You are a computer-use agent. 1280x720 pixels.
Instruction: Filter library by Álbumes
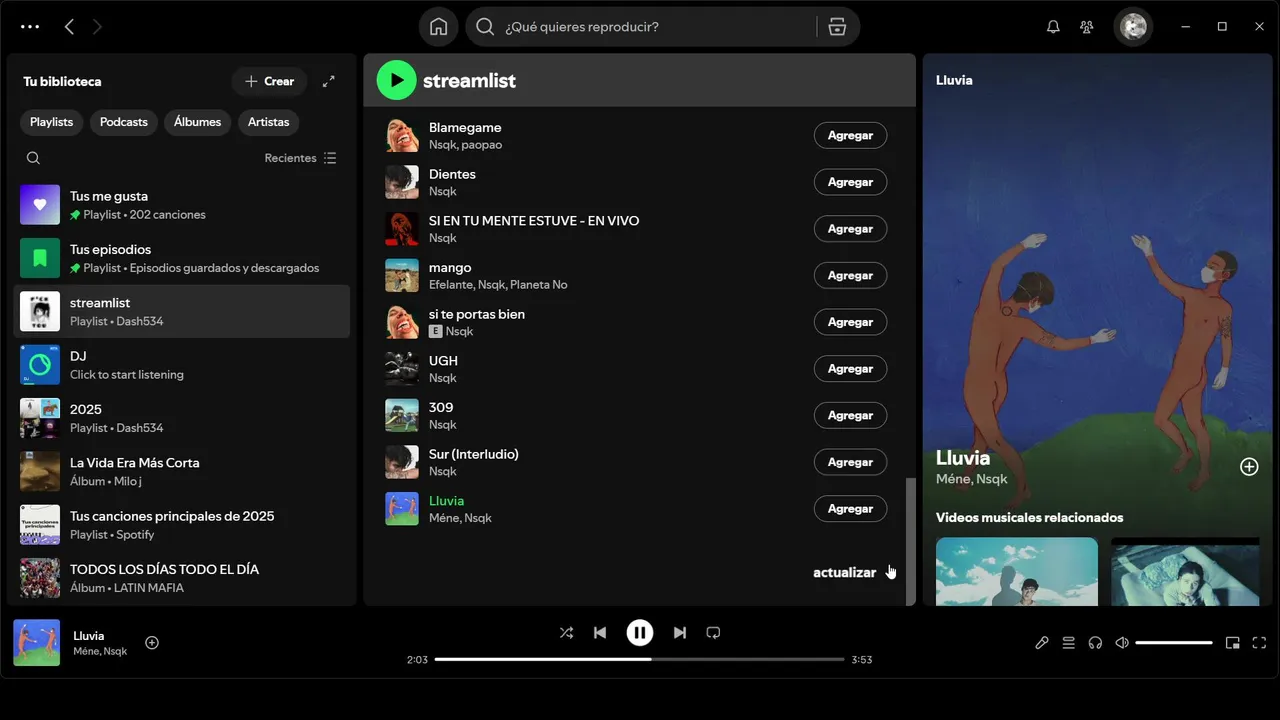197,122
